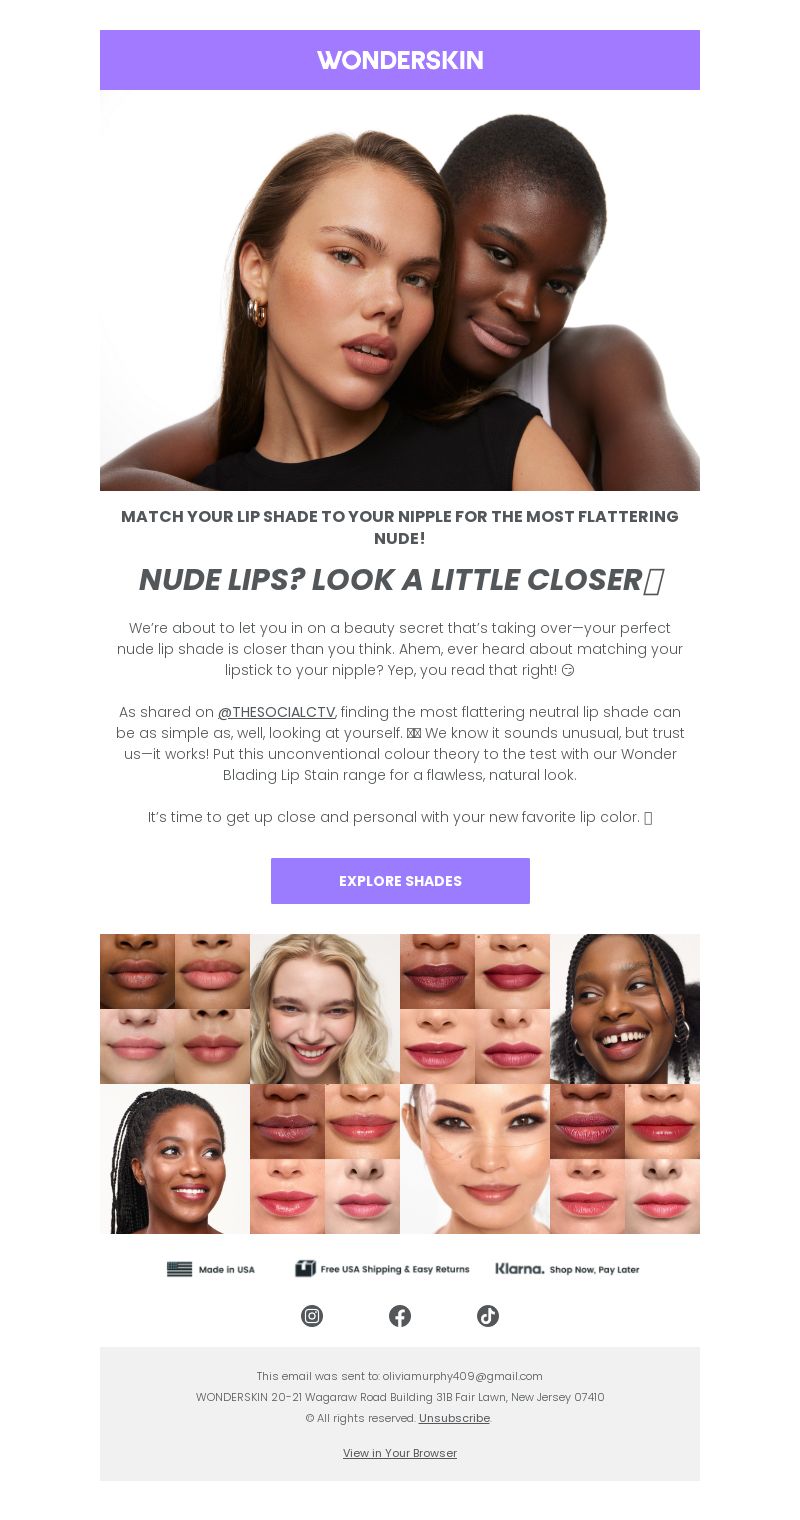Image resolution: width=800 pixels, height=1520 pixels.
Task: Click the Explore Shades button
Action: pos(400,881)
